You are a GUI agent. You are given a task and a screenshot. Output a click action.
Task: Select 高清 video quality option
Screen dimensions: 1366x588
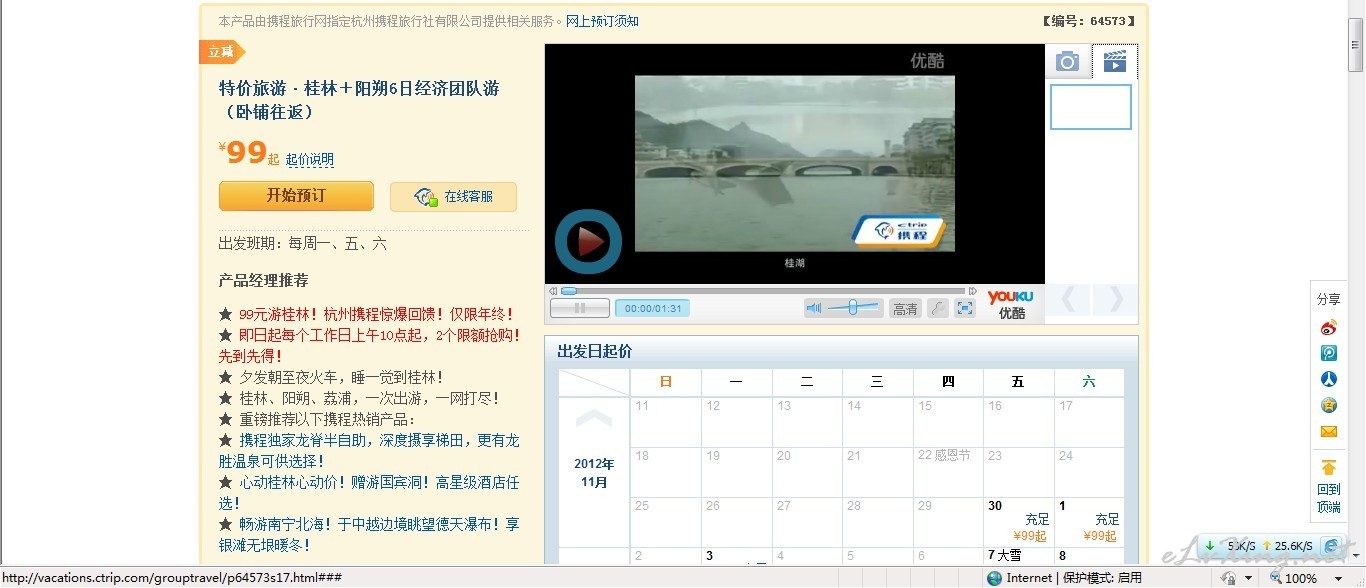[x=905, y=309]
